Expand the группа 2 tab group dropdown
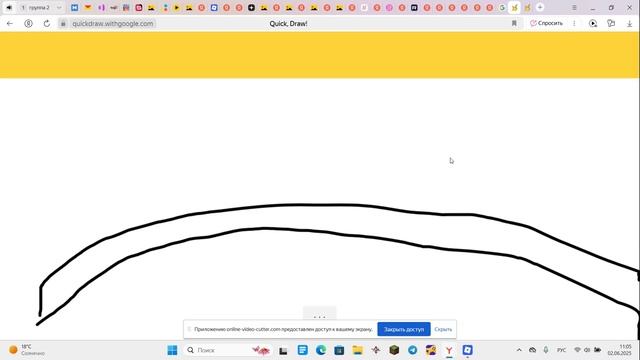Viewport: 640px width, 360px height. [59, 7]
